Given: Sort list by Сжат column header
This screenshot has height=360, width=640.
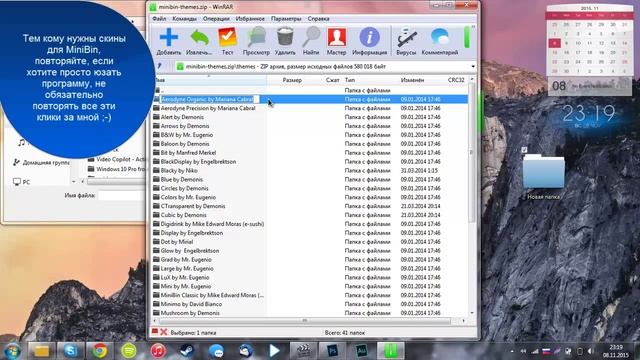Looking at the screenshot, I should pyautogui.click(x=333, y=80).
